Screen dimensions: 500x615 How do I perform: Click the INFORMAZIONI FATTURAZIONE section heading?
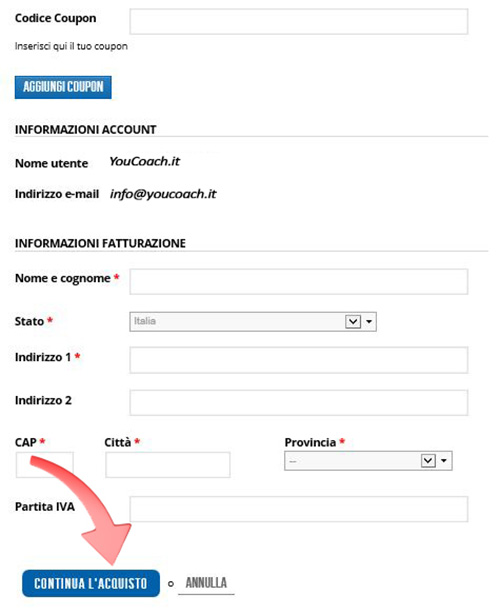(100, 243)
